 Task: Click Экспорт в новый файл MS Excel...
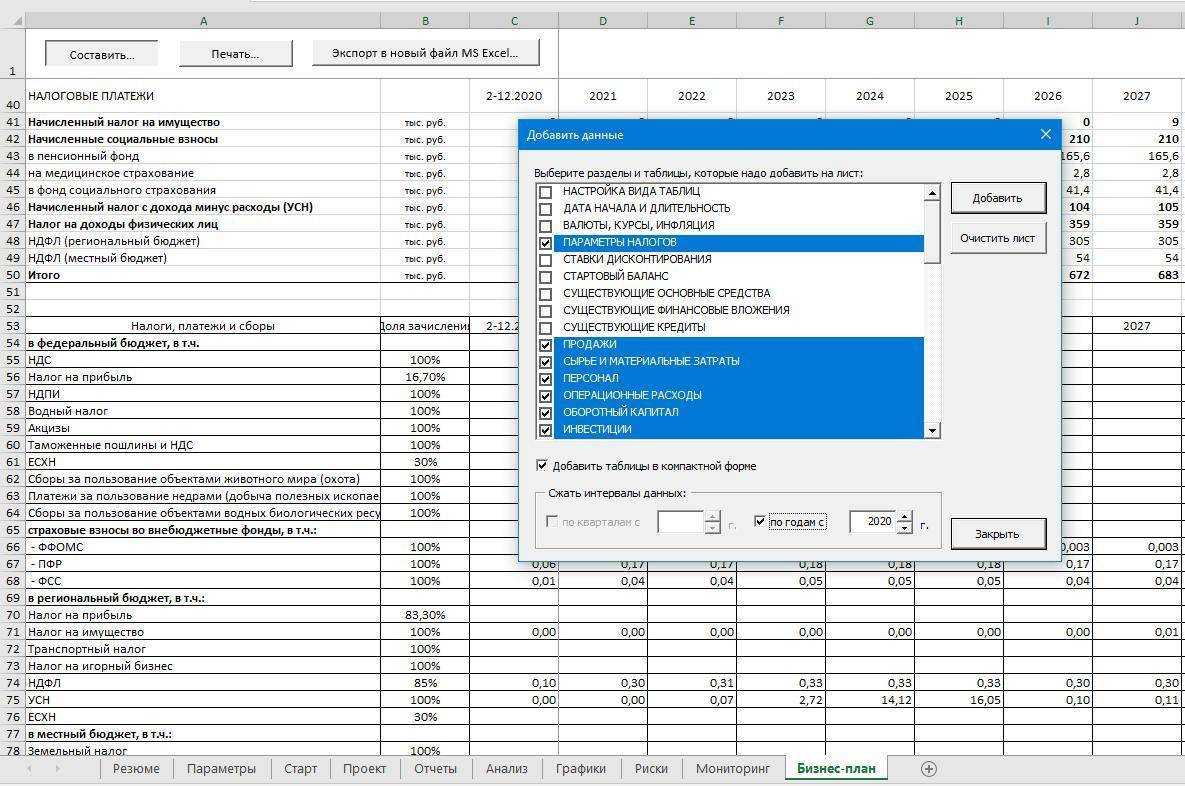pos(425,53)
